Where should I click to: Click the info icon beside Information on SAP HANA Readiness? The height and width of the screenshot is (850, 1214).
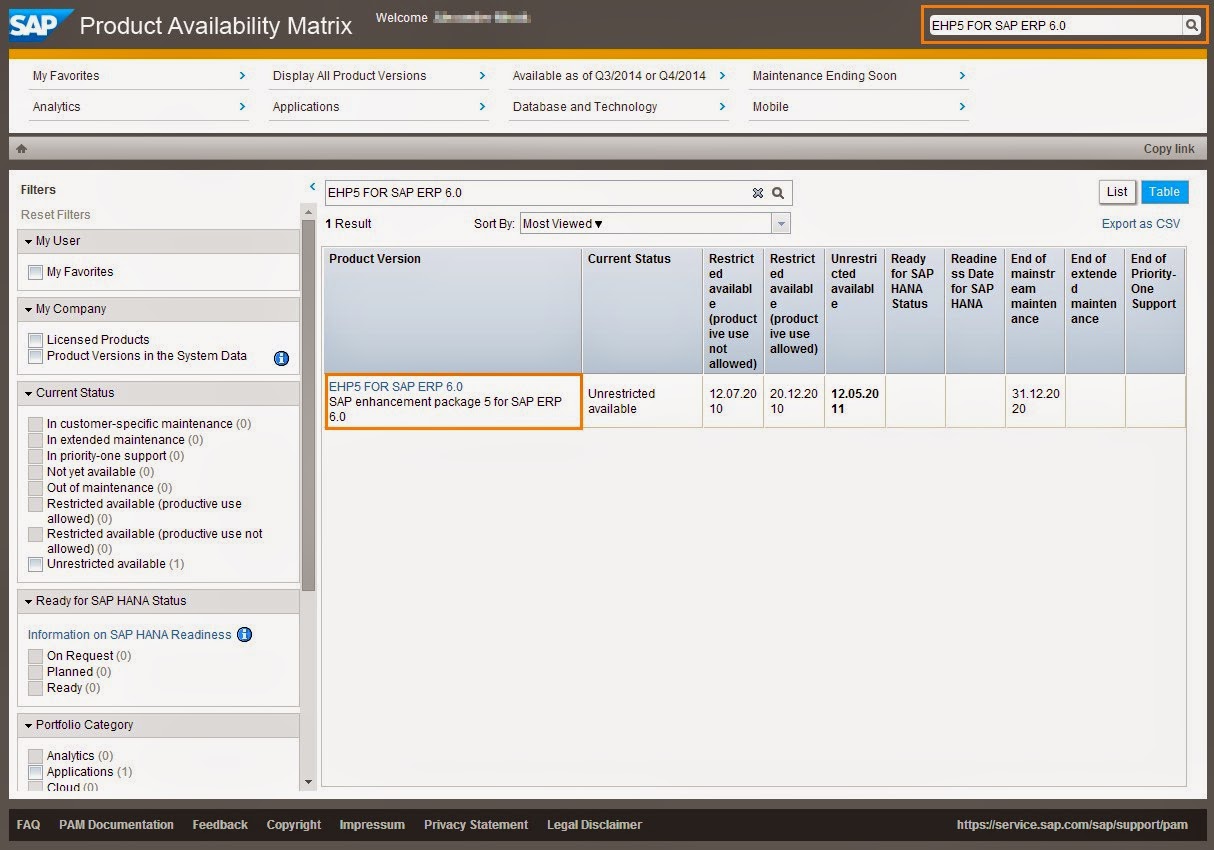point(244,634)
